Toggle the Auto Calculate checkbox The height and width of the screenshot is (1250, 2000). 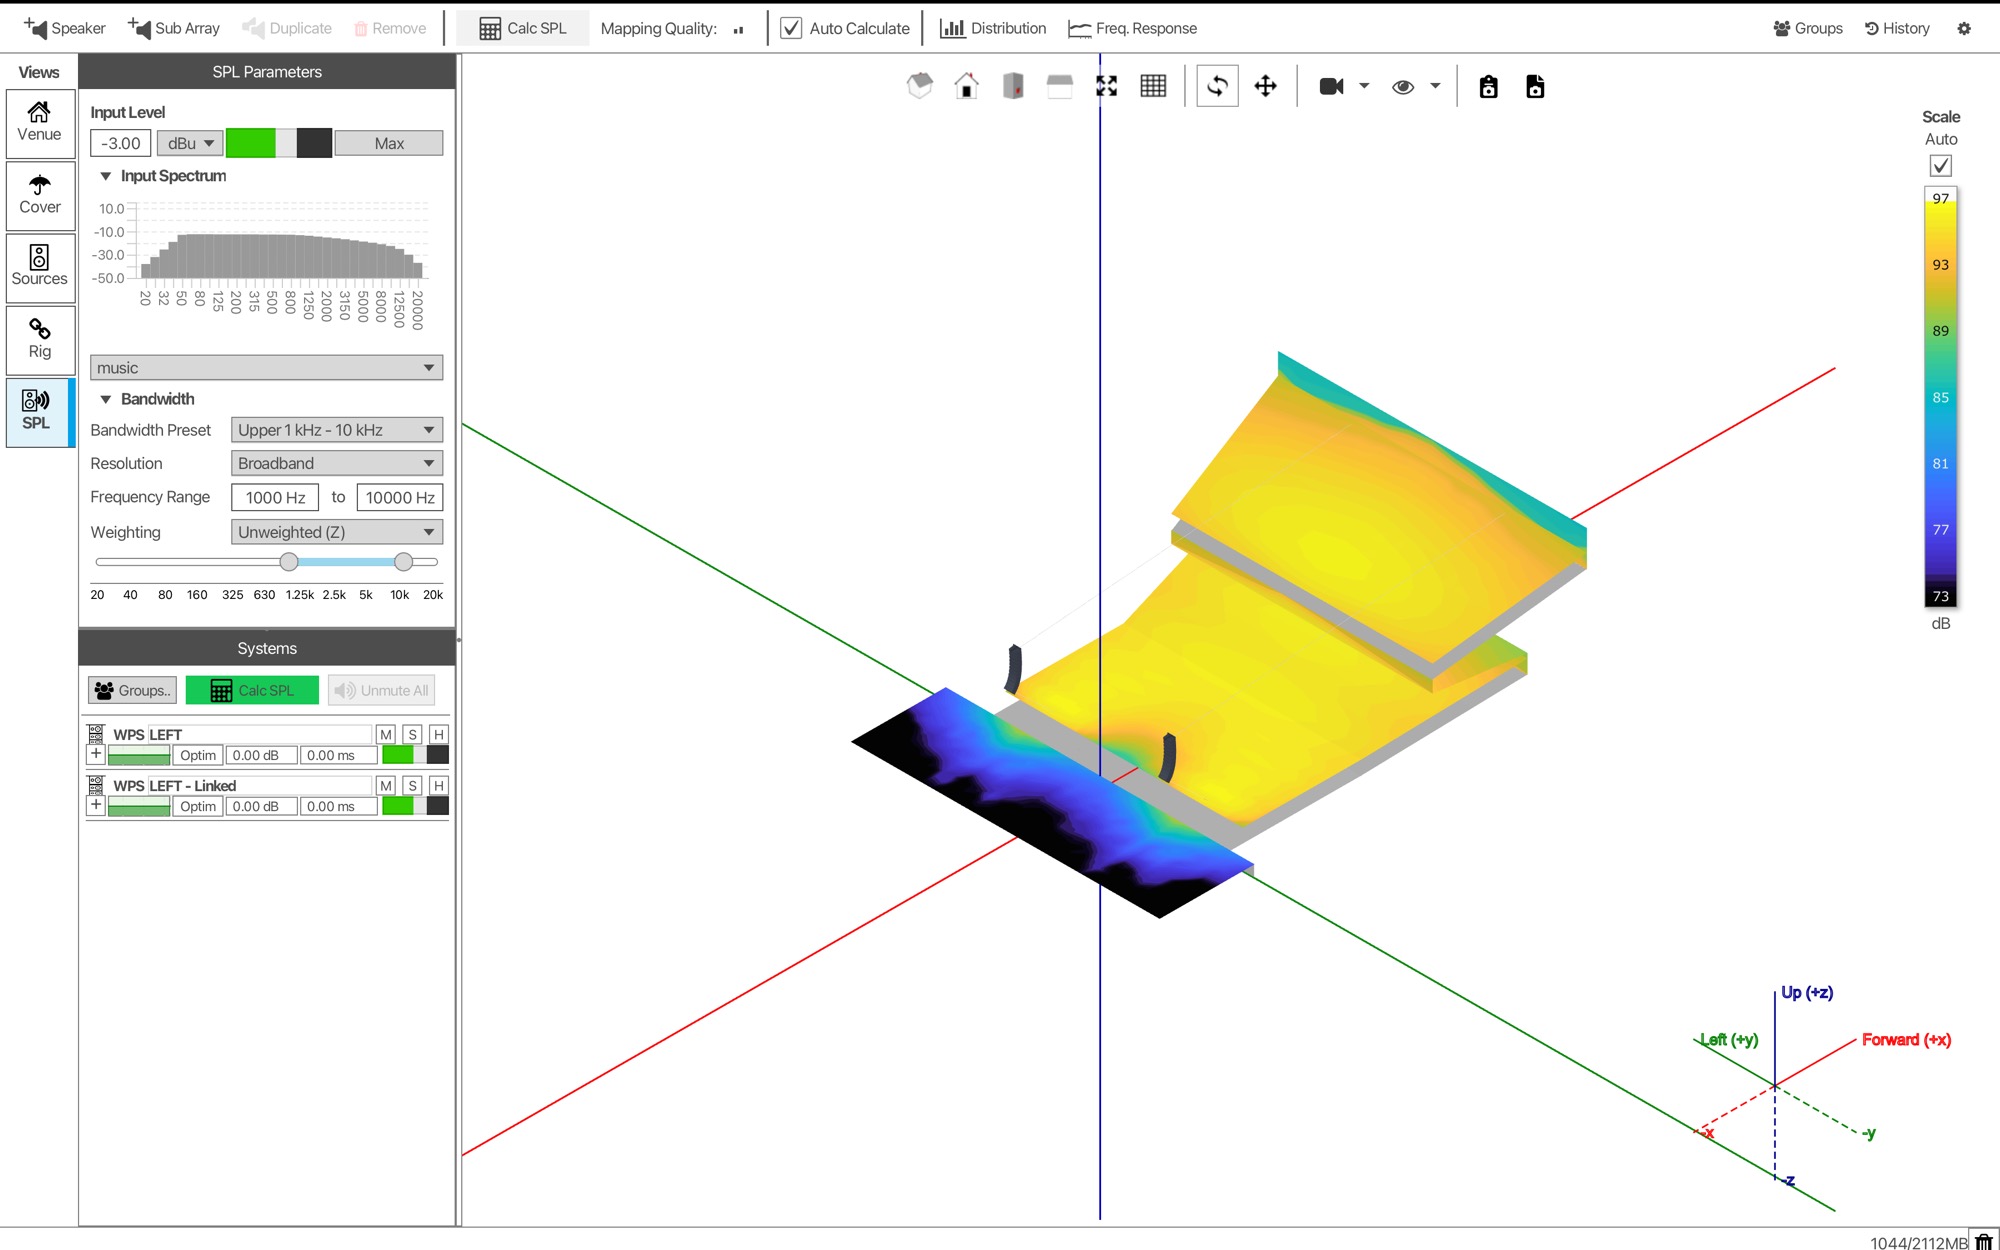pyautogui.click(x=791, y=28)
